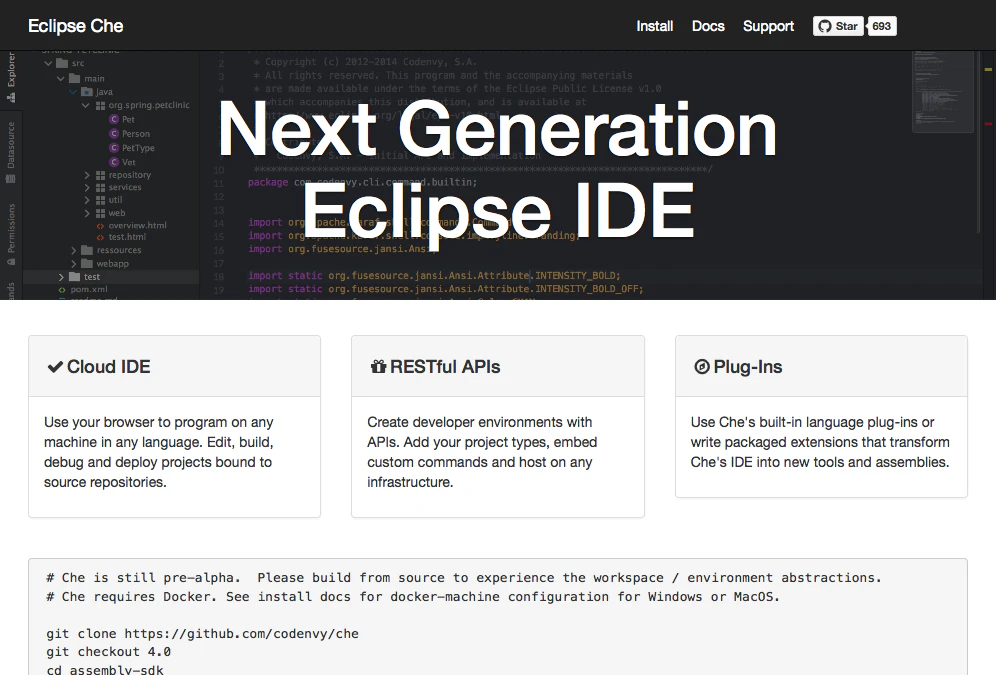Expand the repository package in tree

point(87,175)
